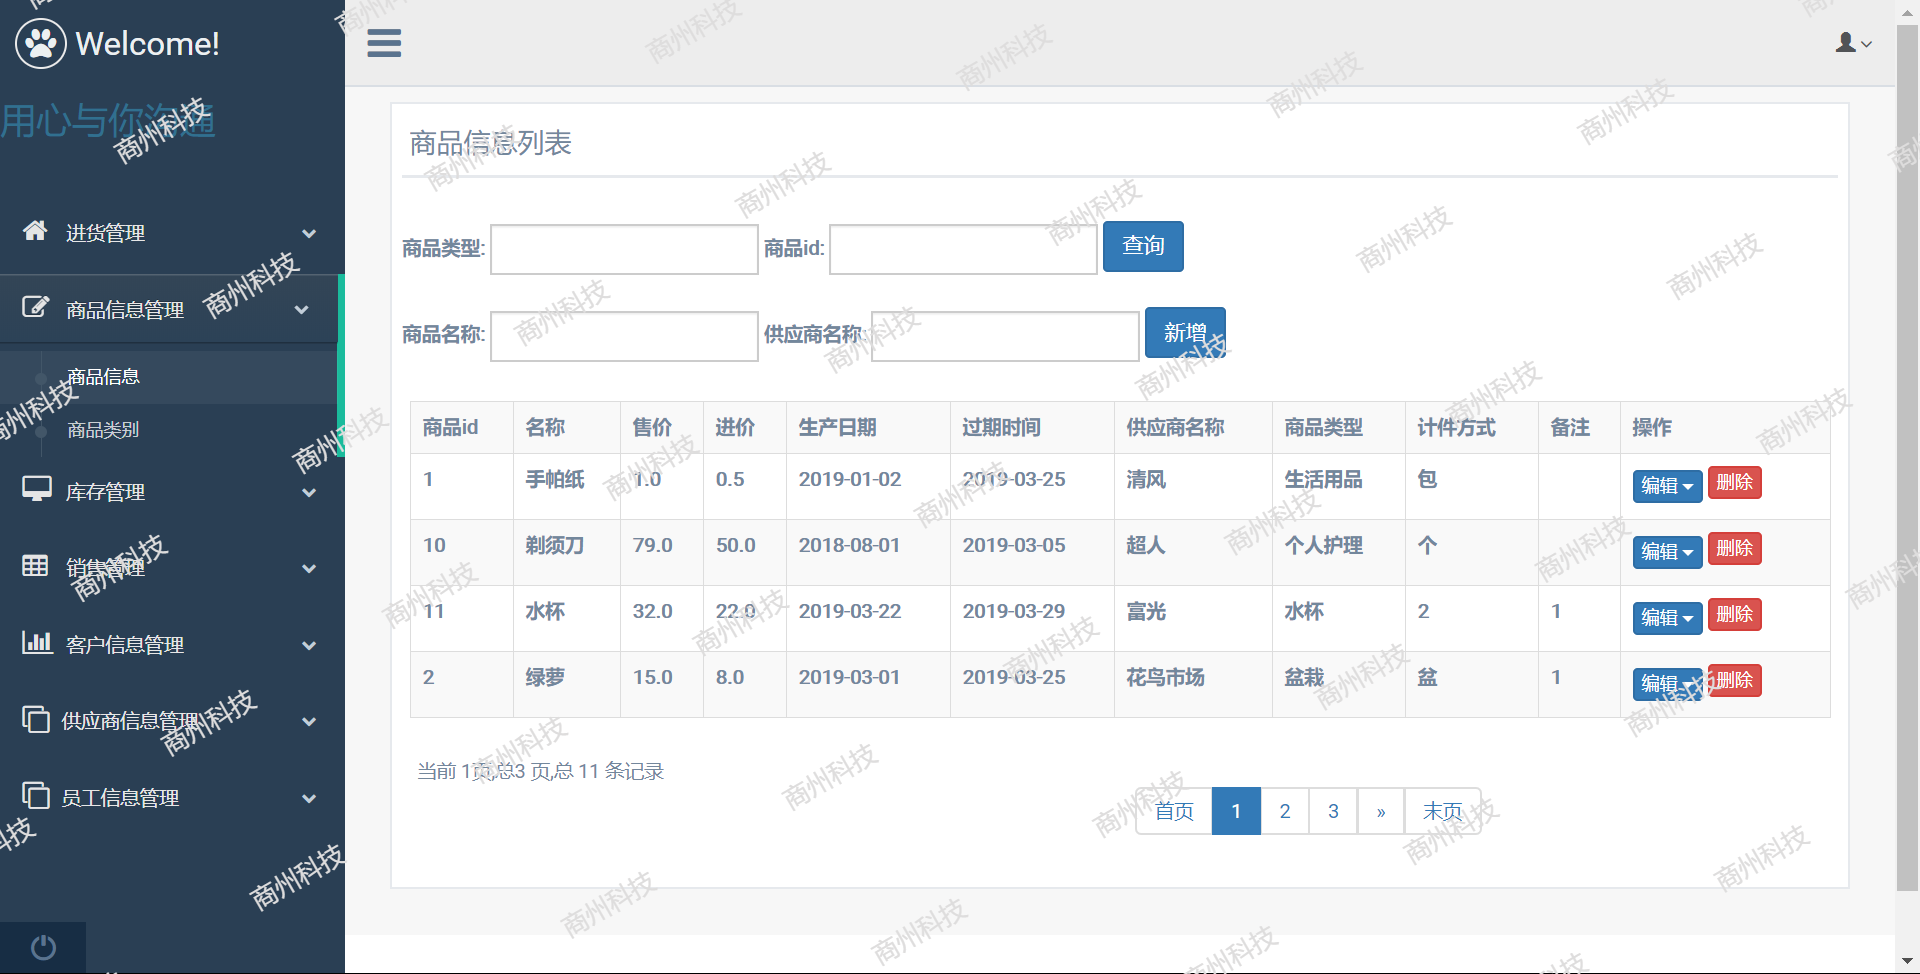Image resolution: width=1920 pixels, height=974 pixels.
Task: Open 库存管理 menu
Action: pos(170,492)
